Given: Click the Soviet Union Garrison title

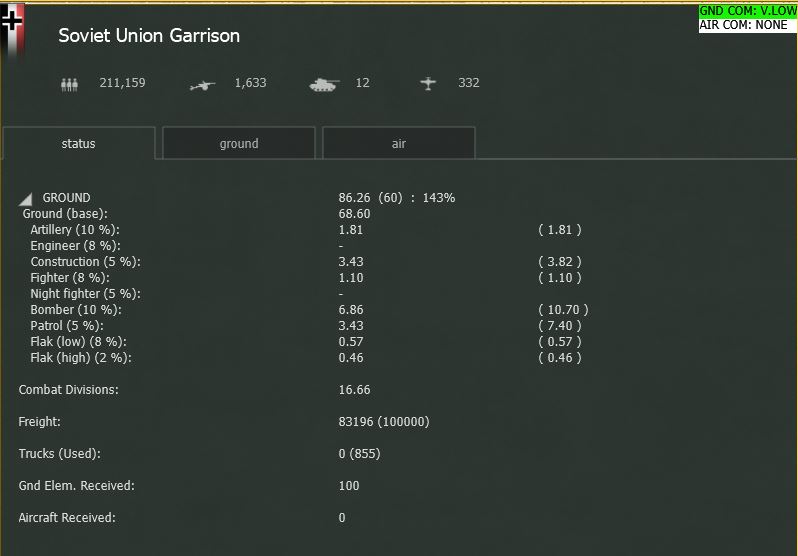Looking at the screenshot, I should click(x=149, y=36).
